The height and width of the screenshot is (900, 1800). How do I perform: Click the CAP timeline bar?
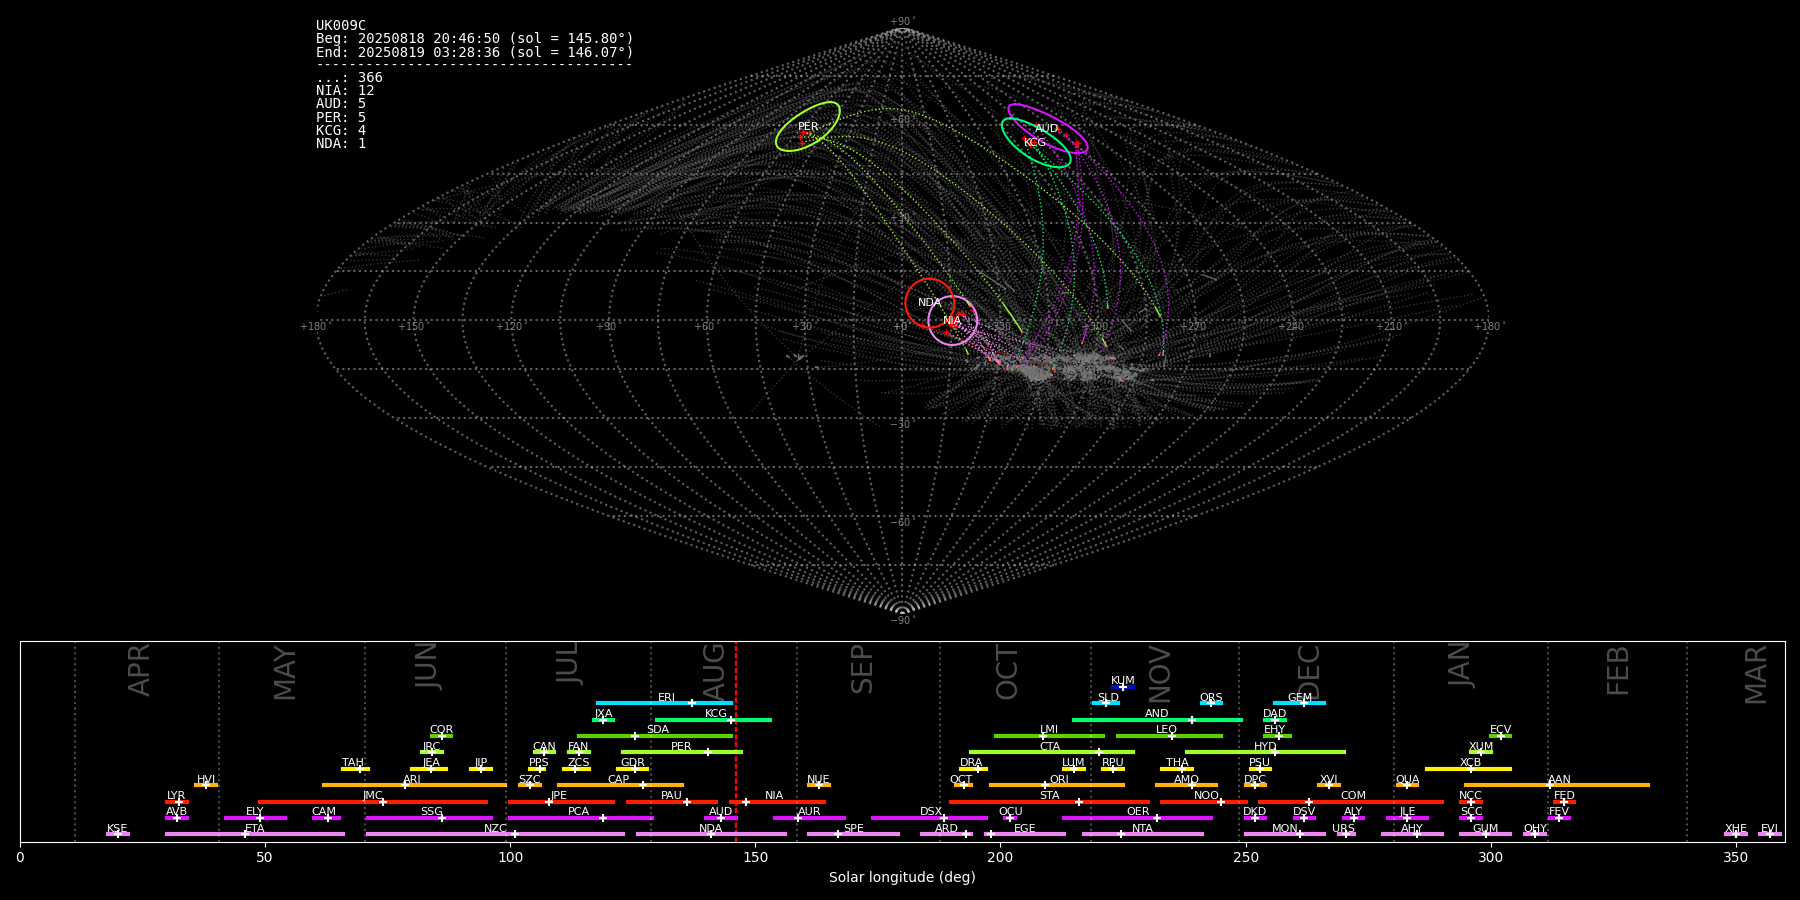tap(620, 785)
